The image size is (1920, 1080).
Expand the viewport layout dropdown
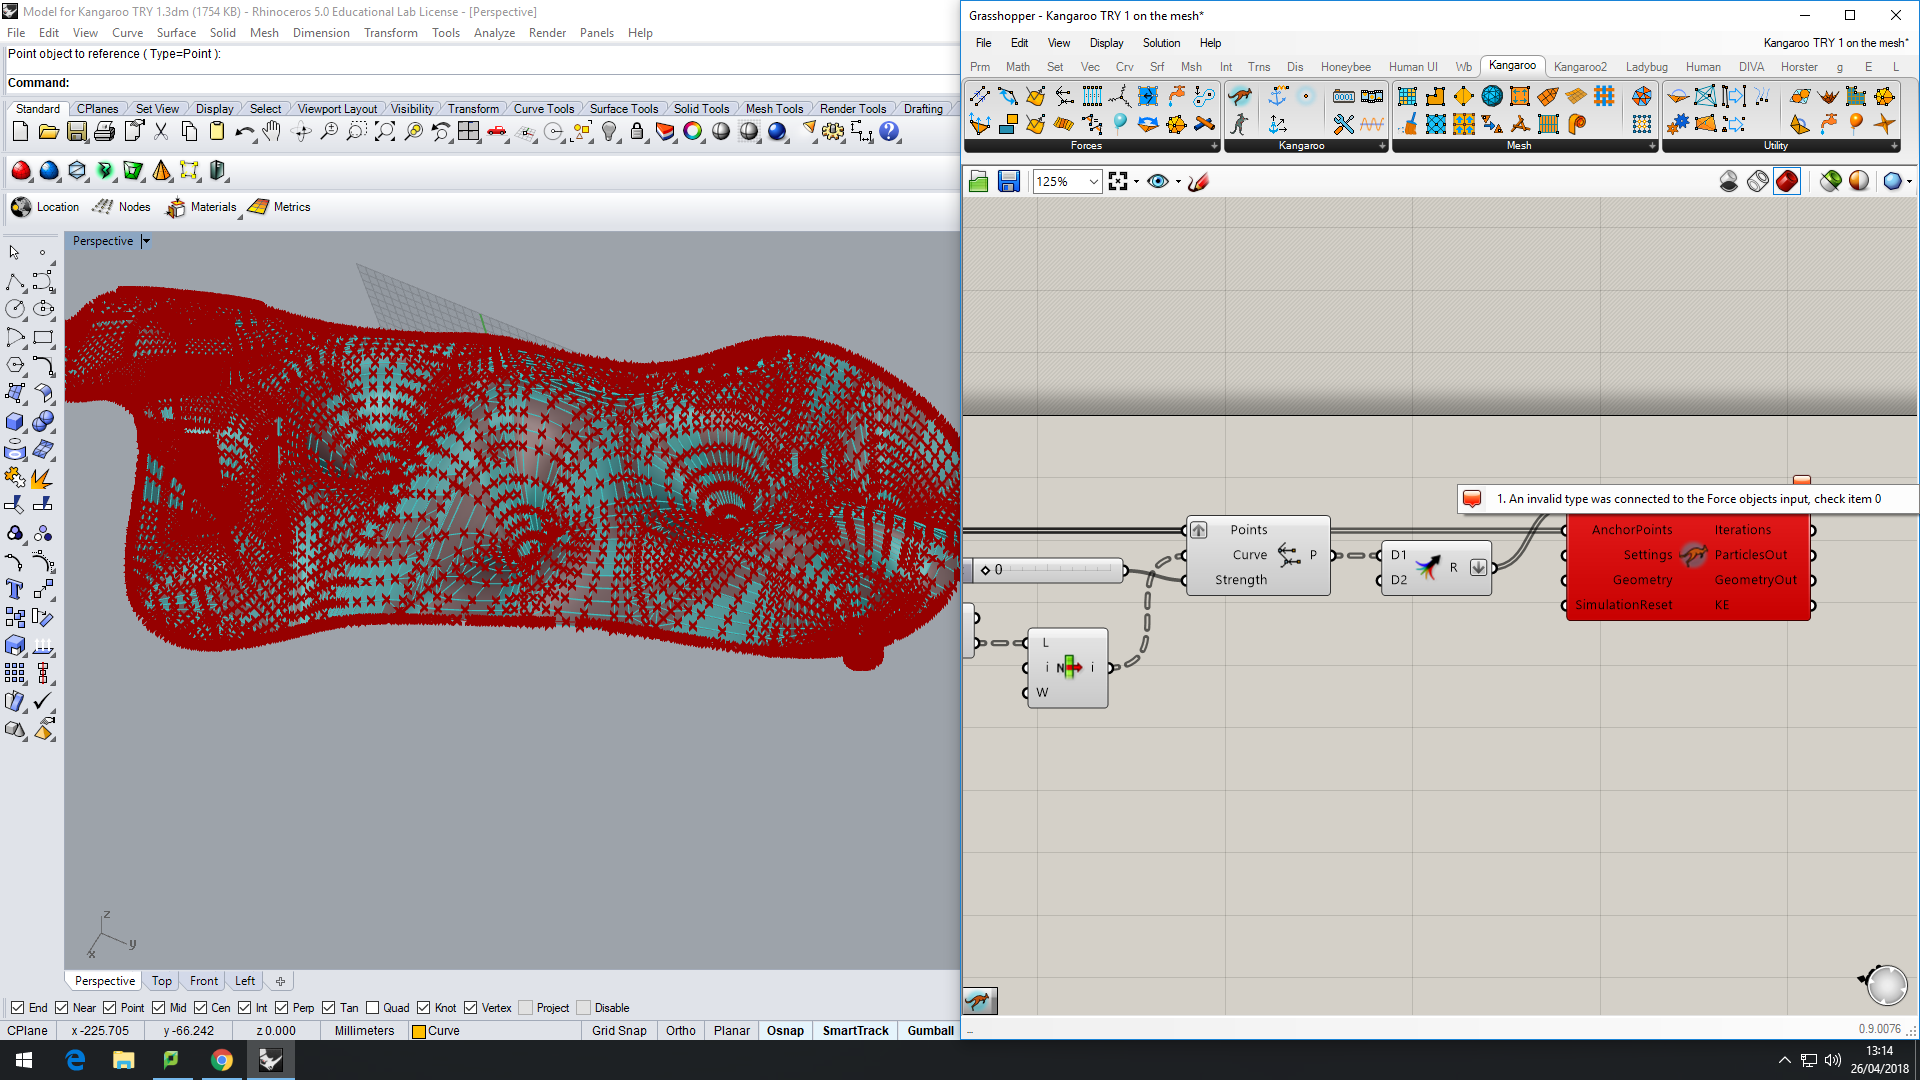(336, 108)
